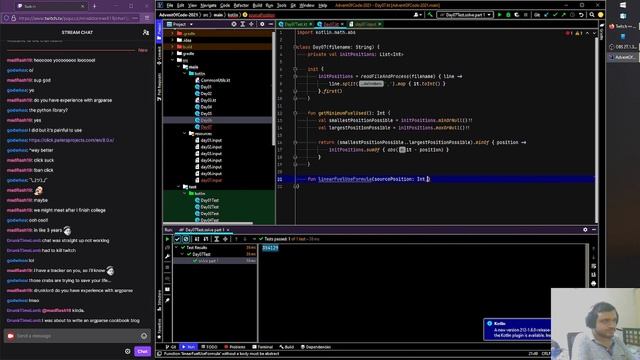Open the run configuration dropdown DayO7Test
Image resolution: width=640 pixels, height=360 pixels.
coord(465,15)
